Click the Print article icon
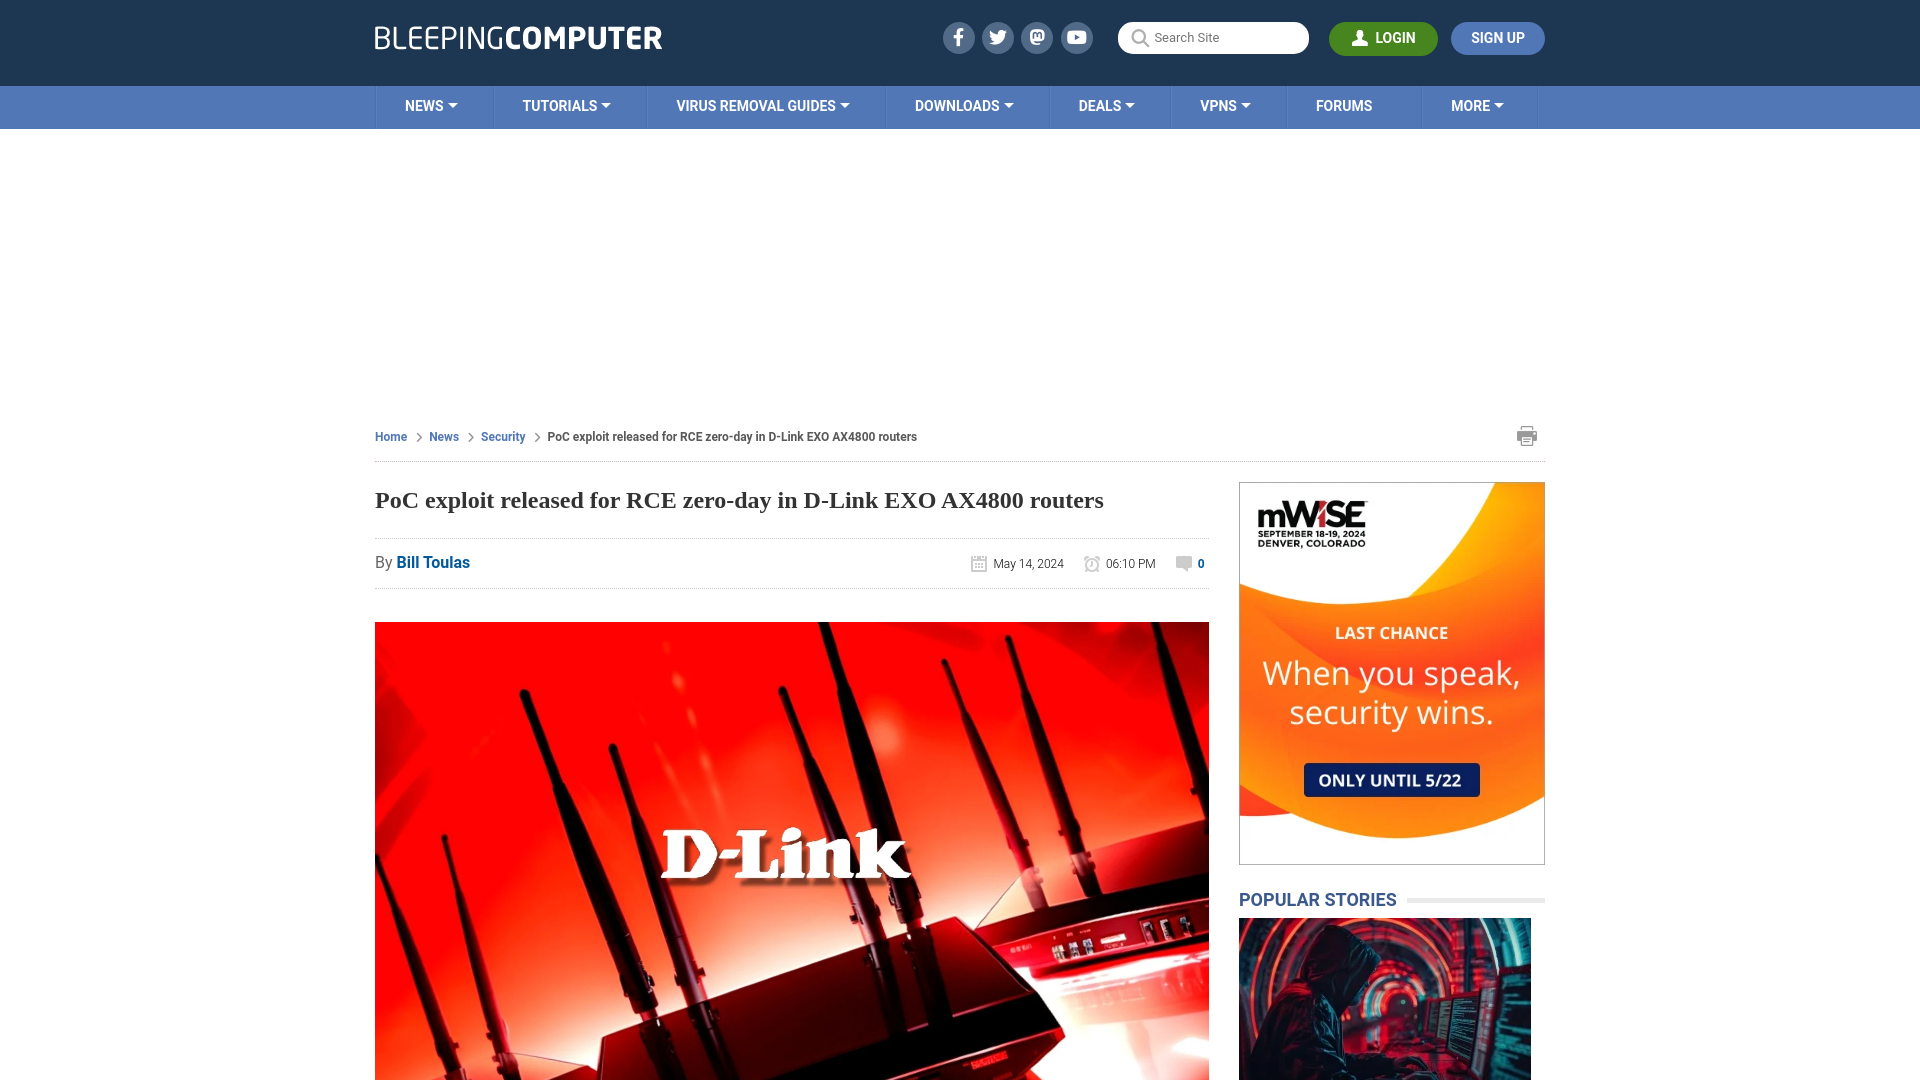 pos(1527,435)
